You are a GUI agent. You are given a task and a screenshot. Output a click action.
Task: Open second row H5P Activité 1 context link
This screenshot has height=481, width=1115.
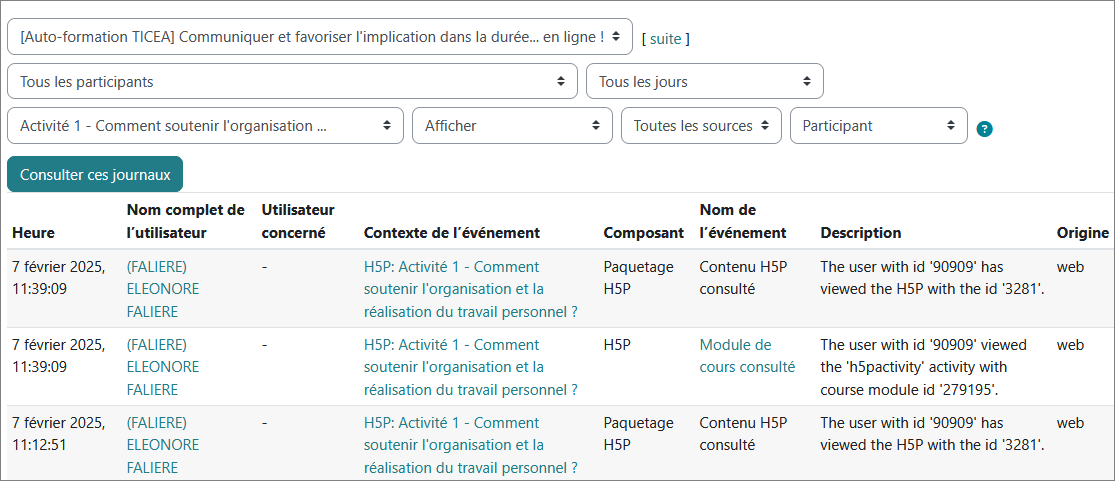[471, 367]
